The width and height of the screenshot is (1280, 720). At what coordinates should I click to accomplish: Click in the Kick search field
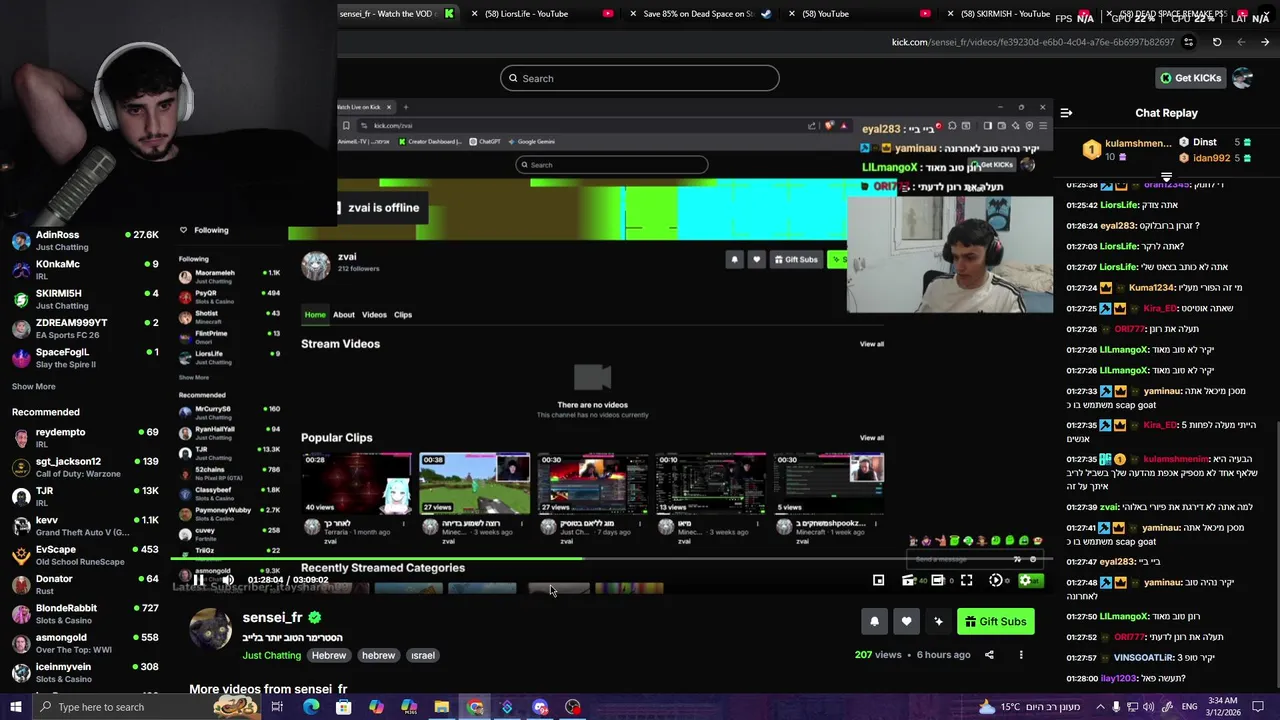(x=640, y=78)
